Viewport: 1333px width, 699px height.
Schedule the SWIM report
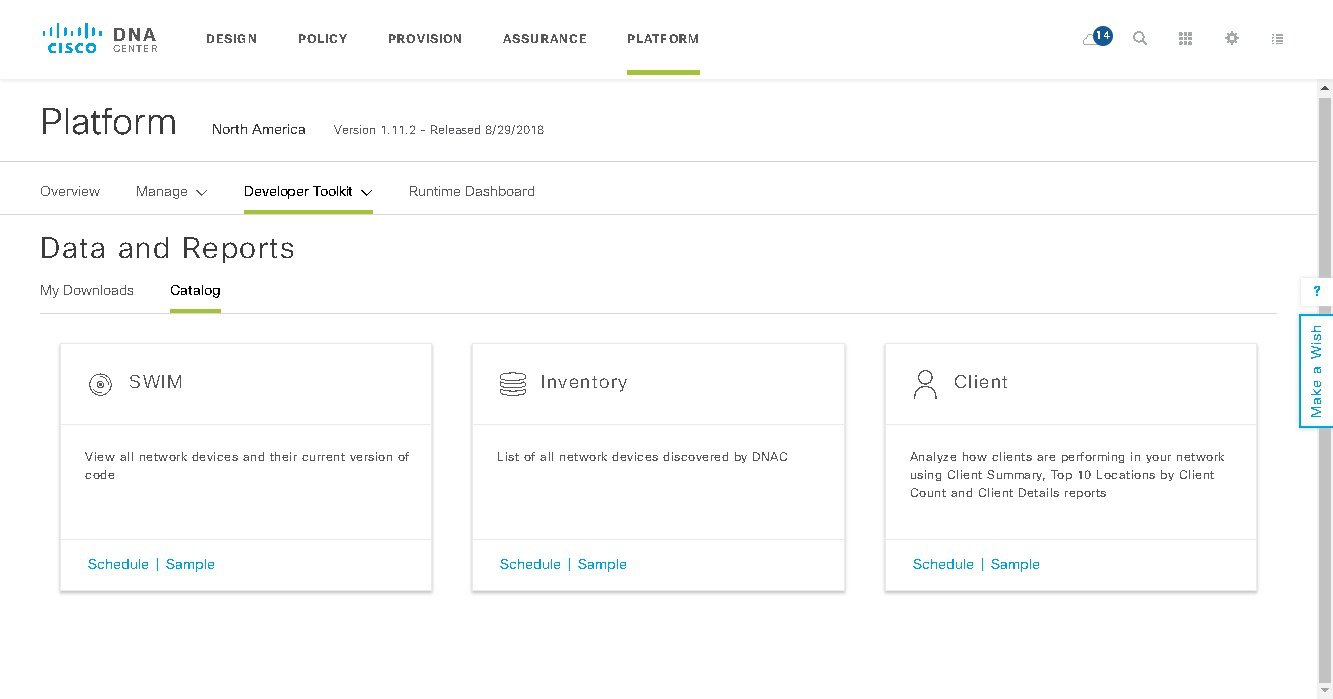click(x=118, y=564)
